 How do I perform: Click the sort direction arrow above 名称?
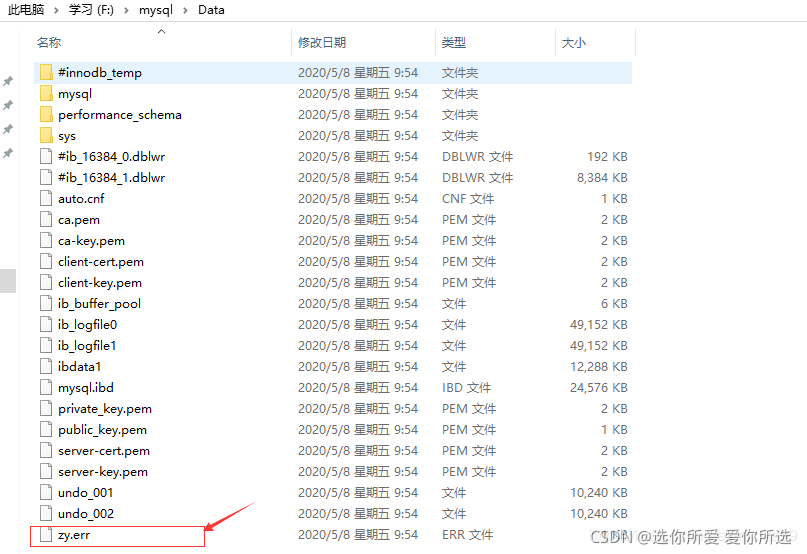pyautogui.click(x=162, y=31)
